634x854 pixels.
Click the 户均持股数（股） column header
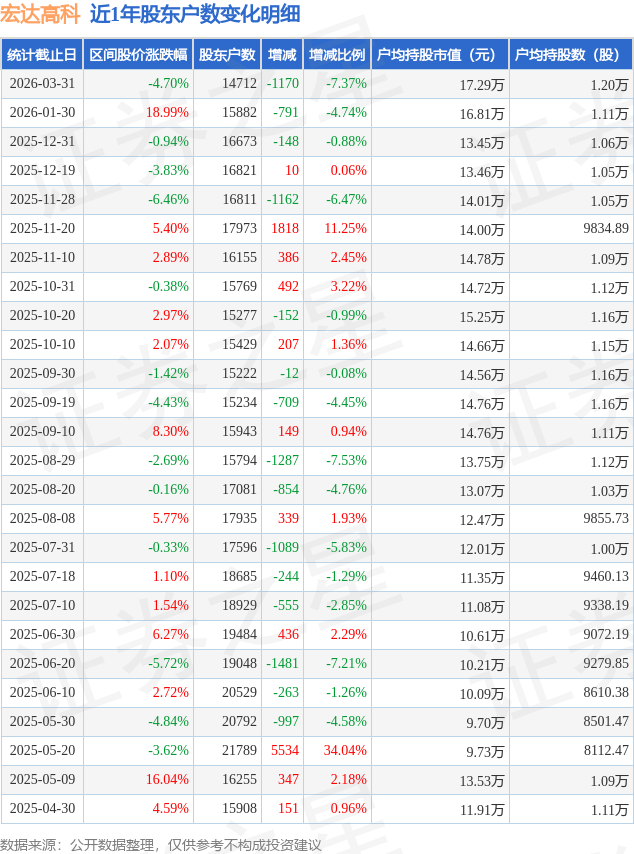point(570,55)
